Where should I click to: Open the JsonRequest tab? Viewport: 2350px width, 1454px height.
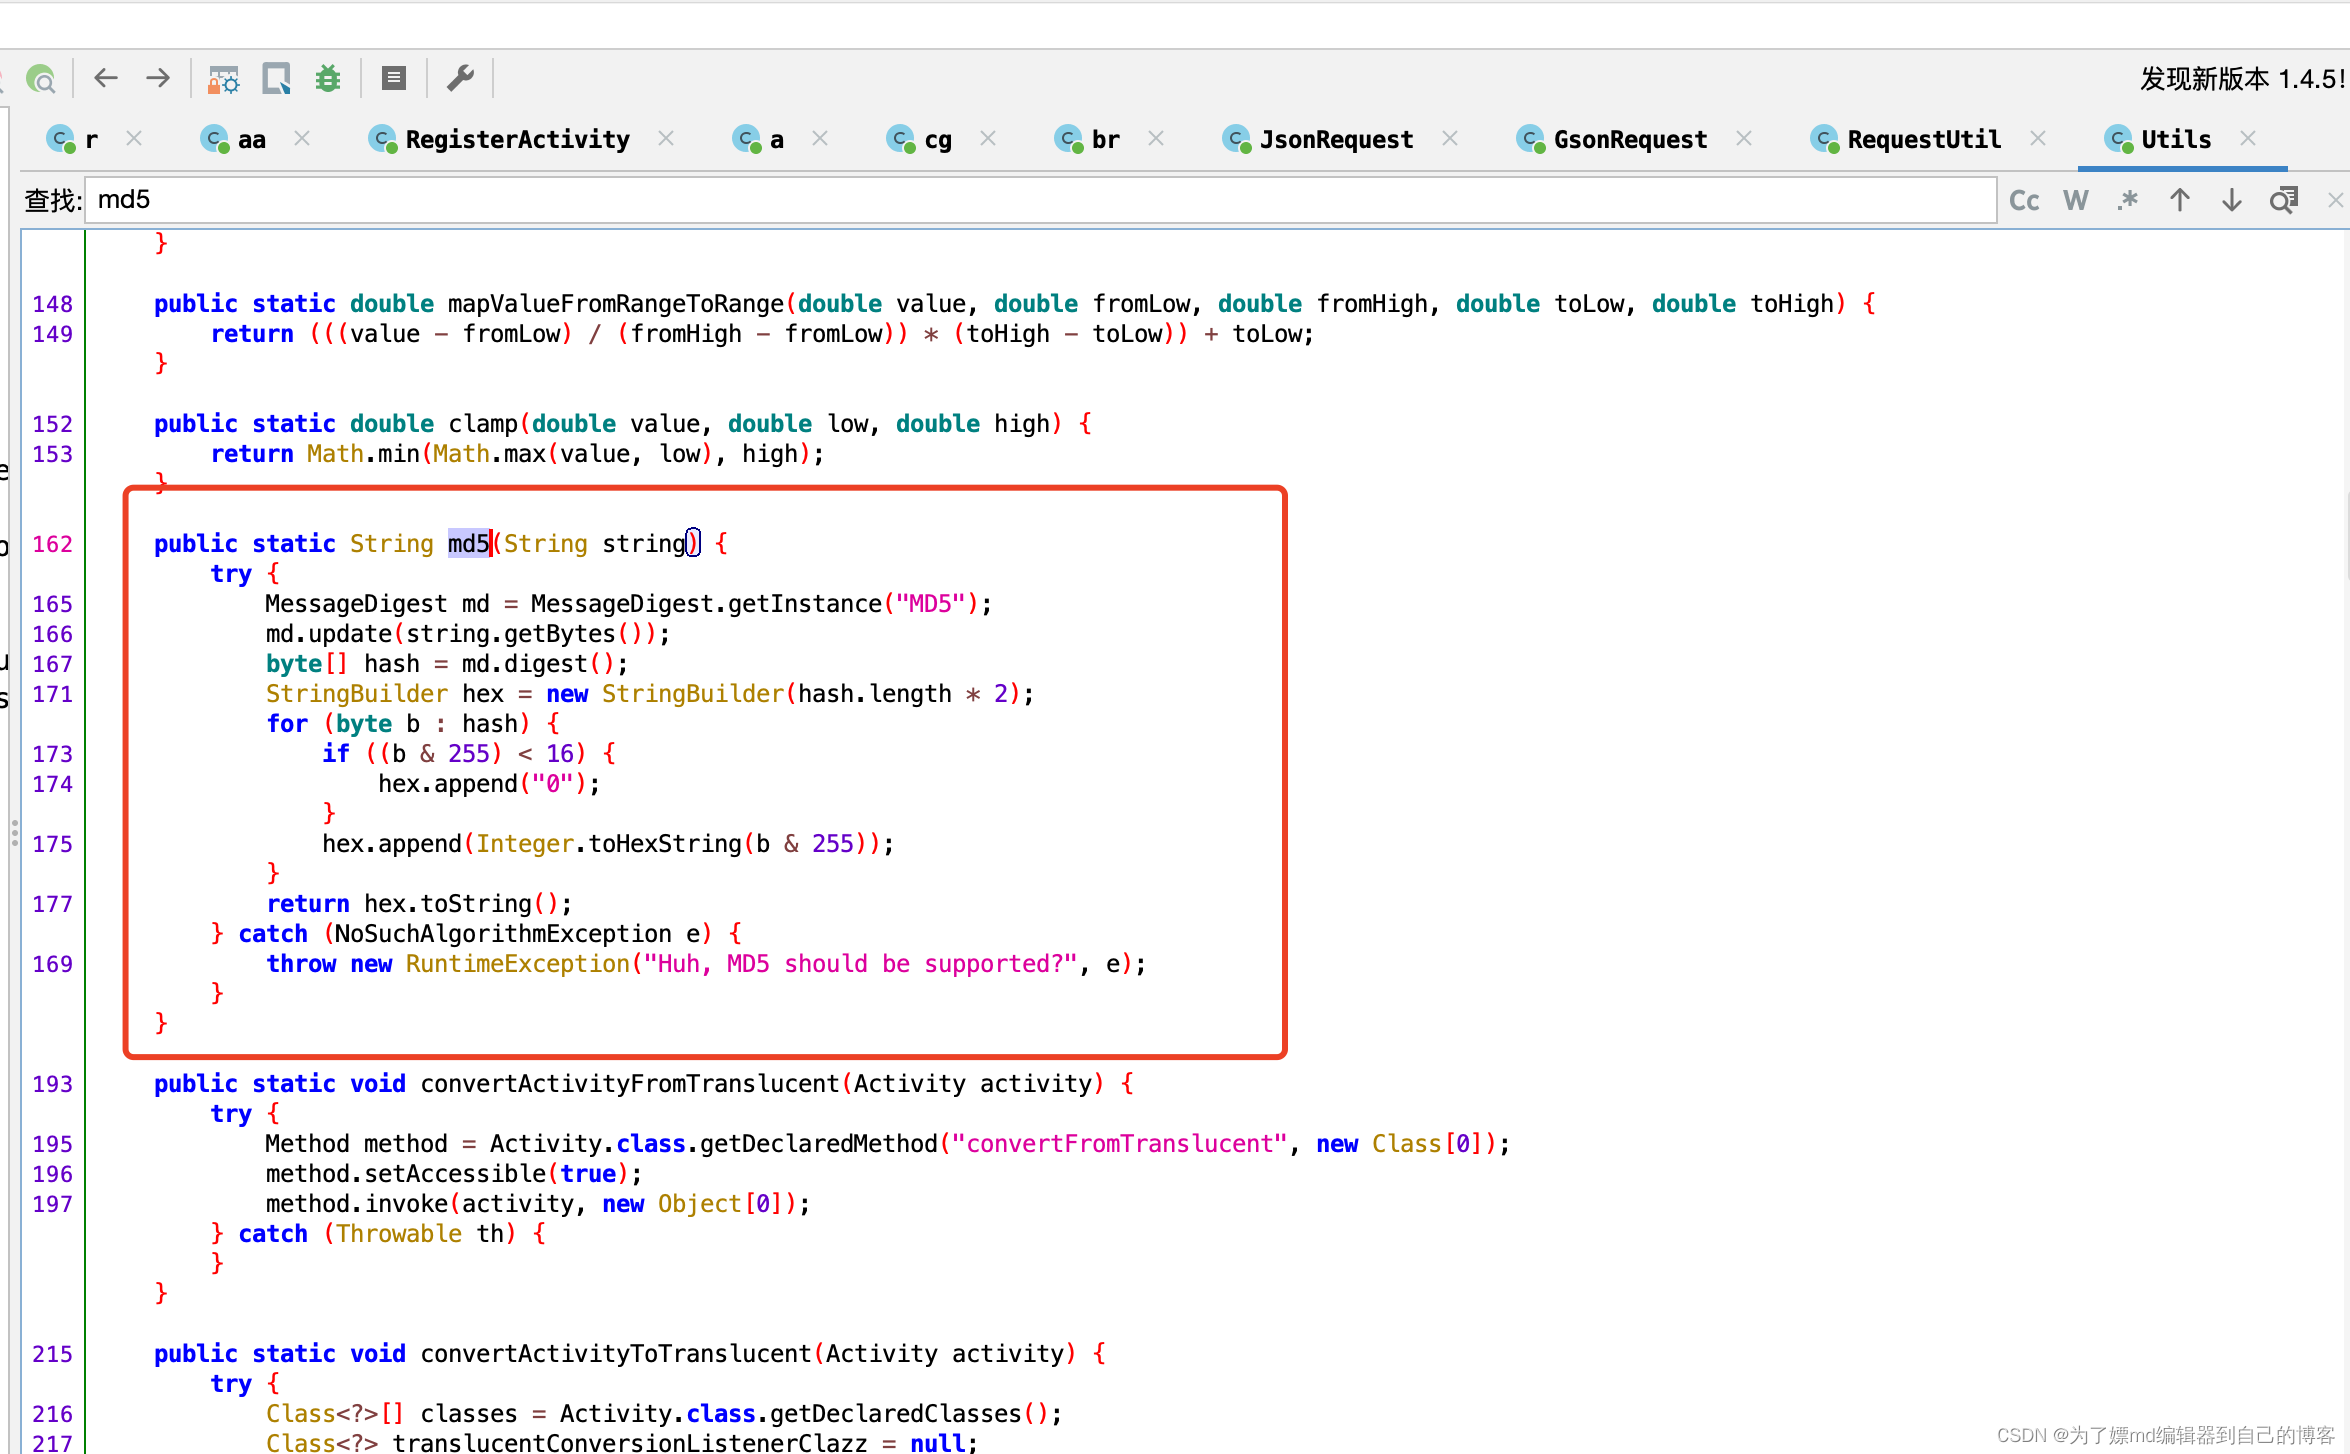click(x=1318, y=139)
